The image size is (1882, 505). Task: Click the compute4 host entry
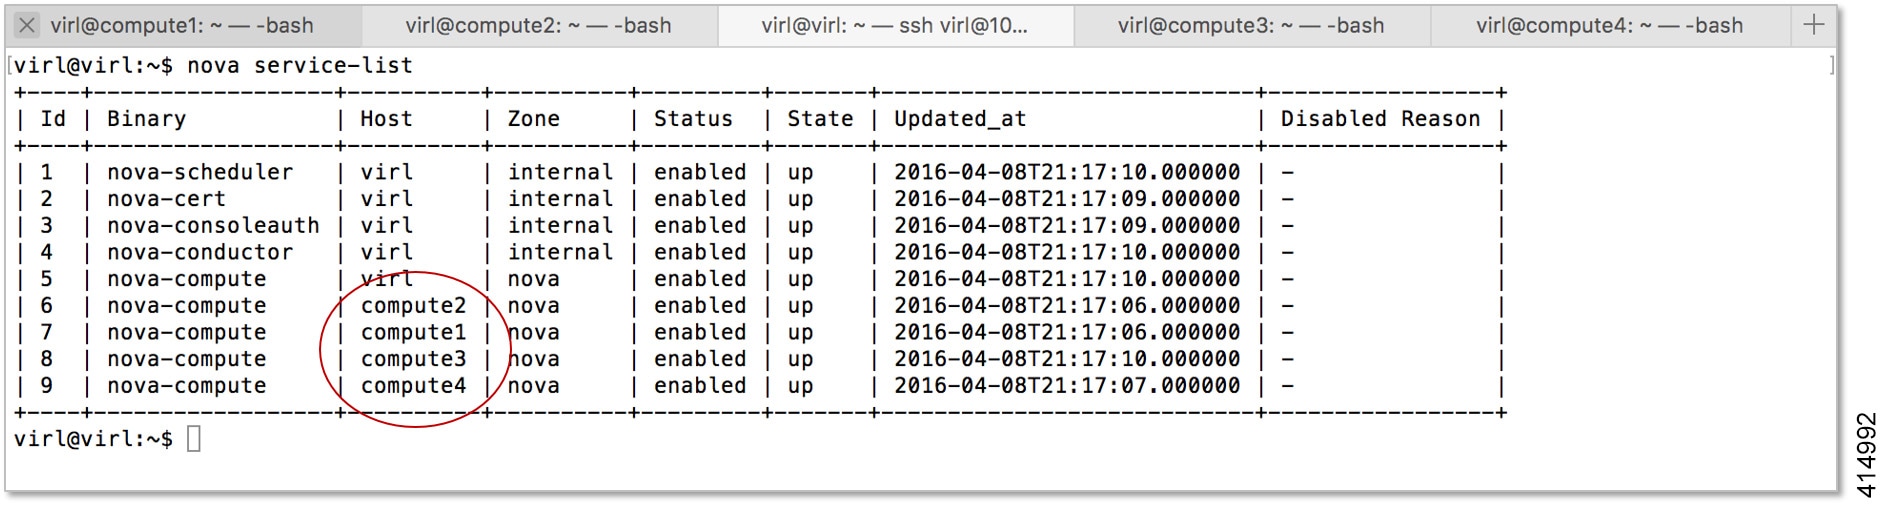413,386
